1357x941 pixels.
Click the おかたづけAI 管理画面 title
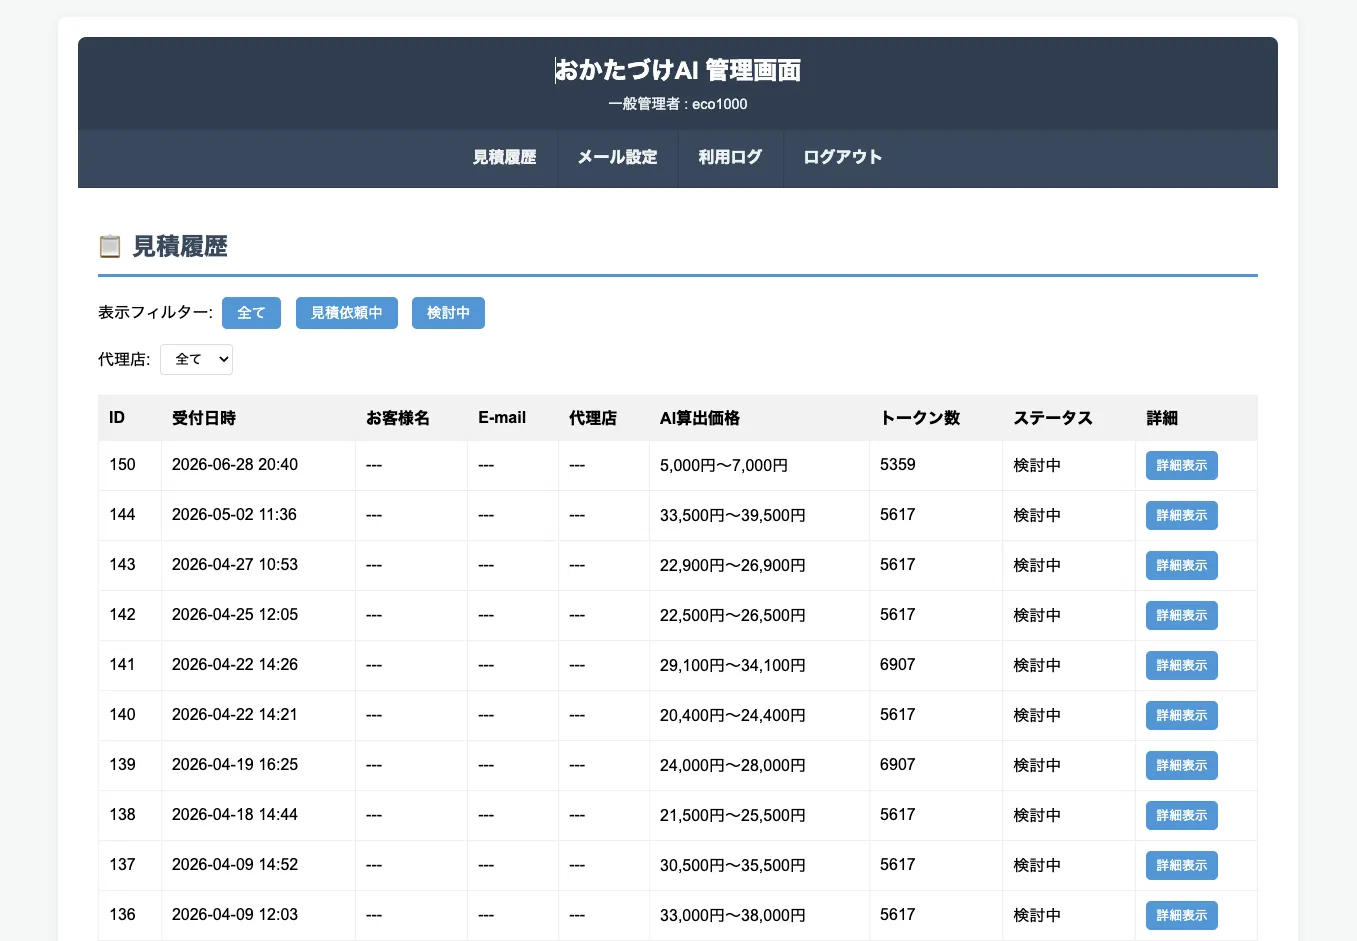click(678, 70)
